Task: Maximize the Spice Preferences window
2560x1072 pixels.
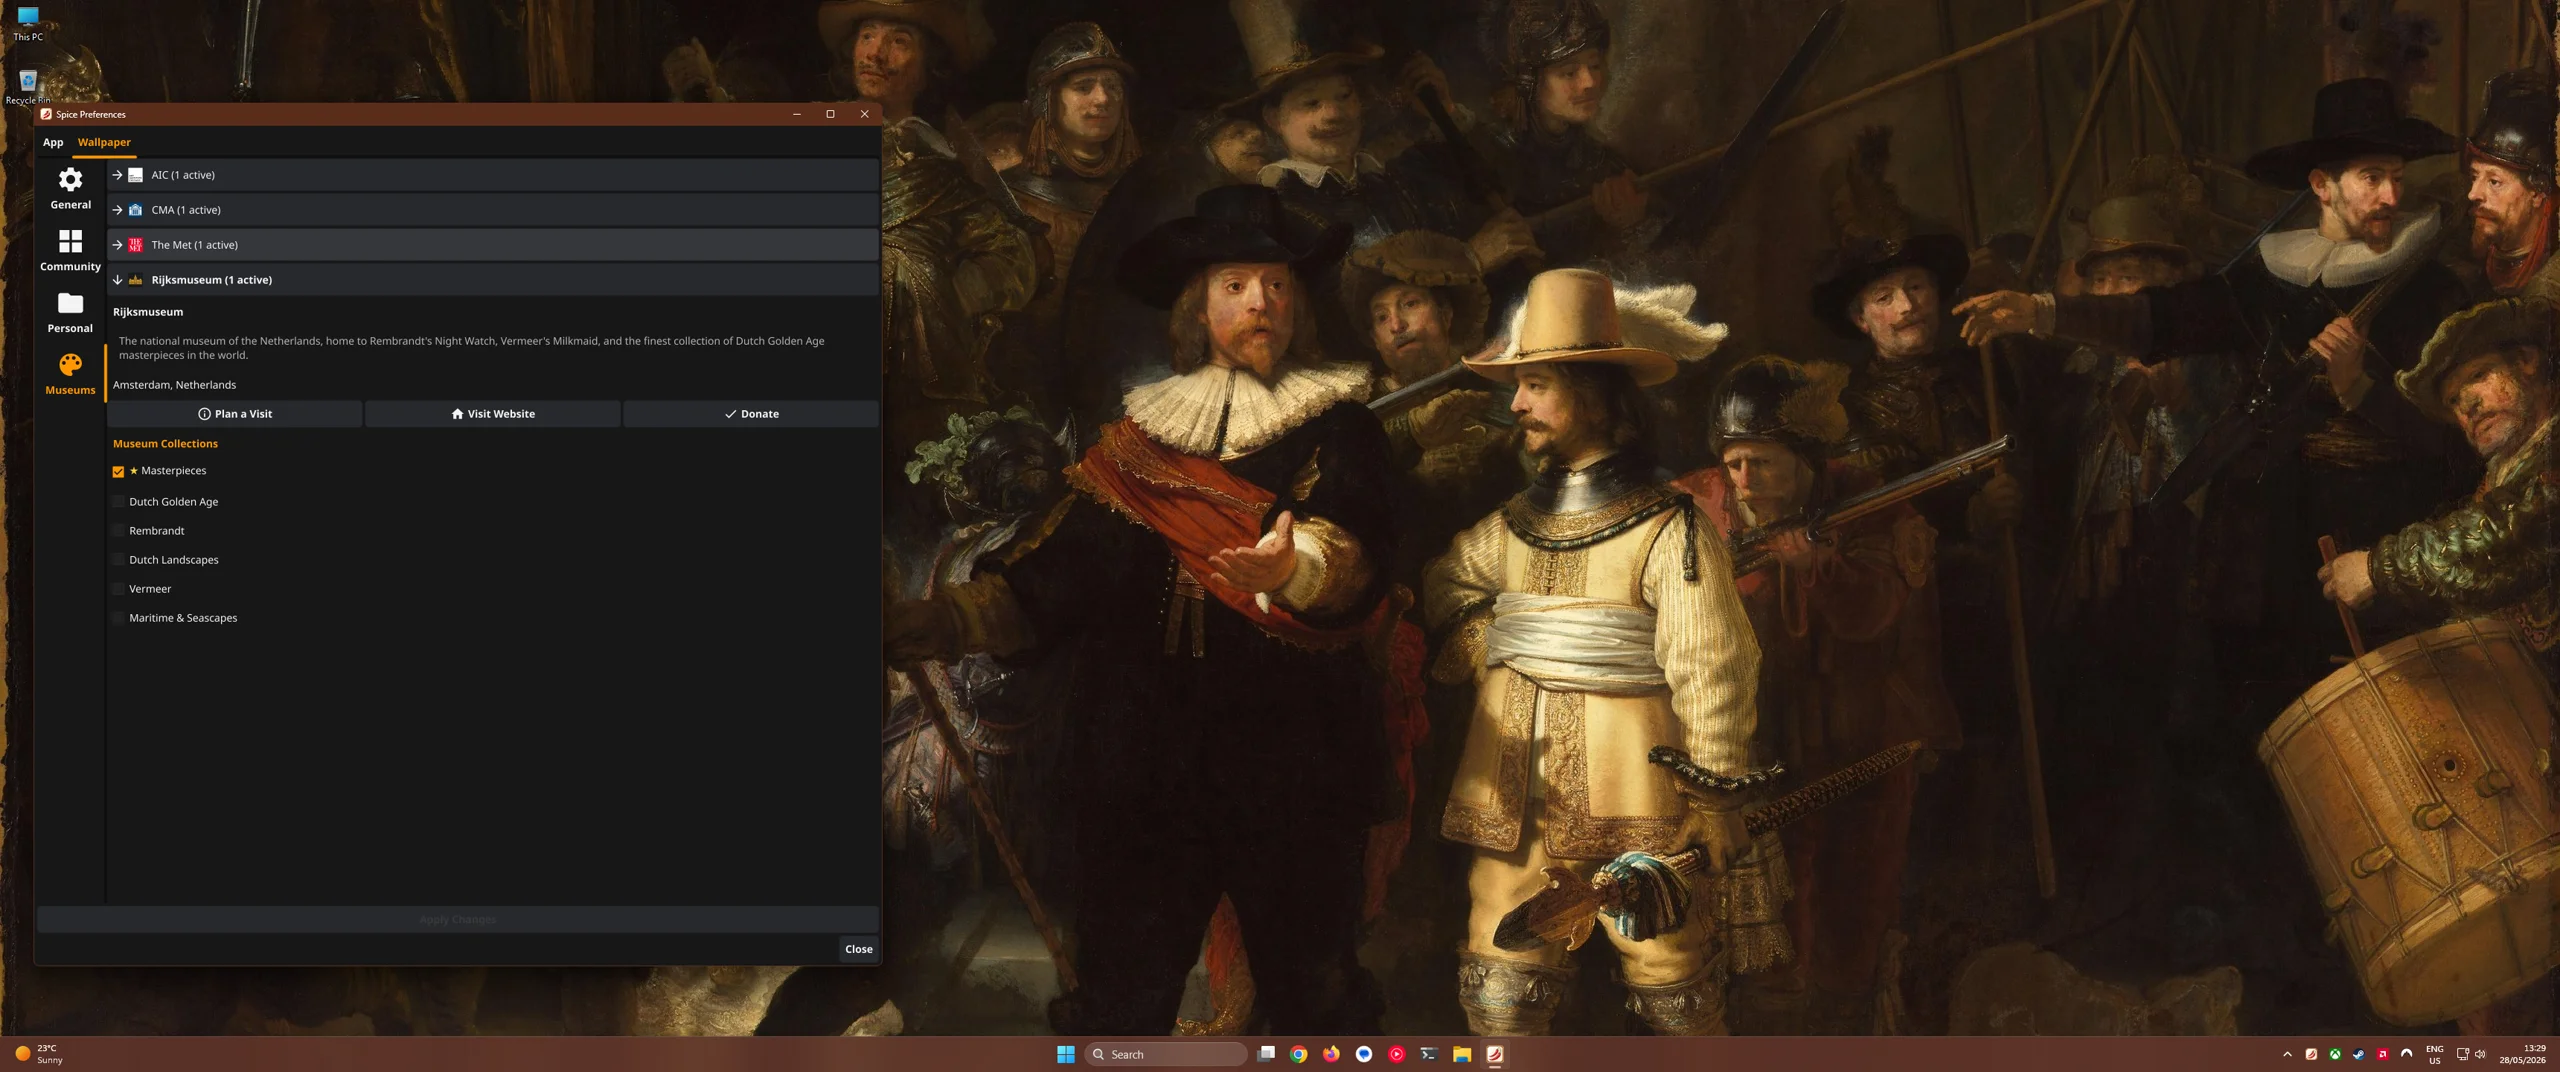Action: [830, 114]
